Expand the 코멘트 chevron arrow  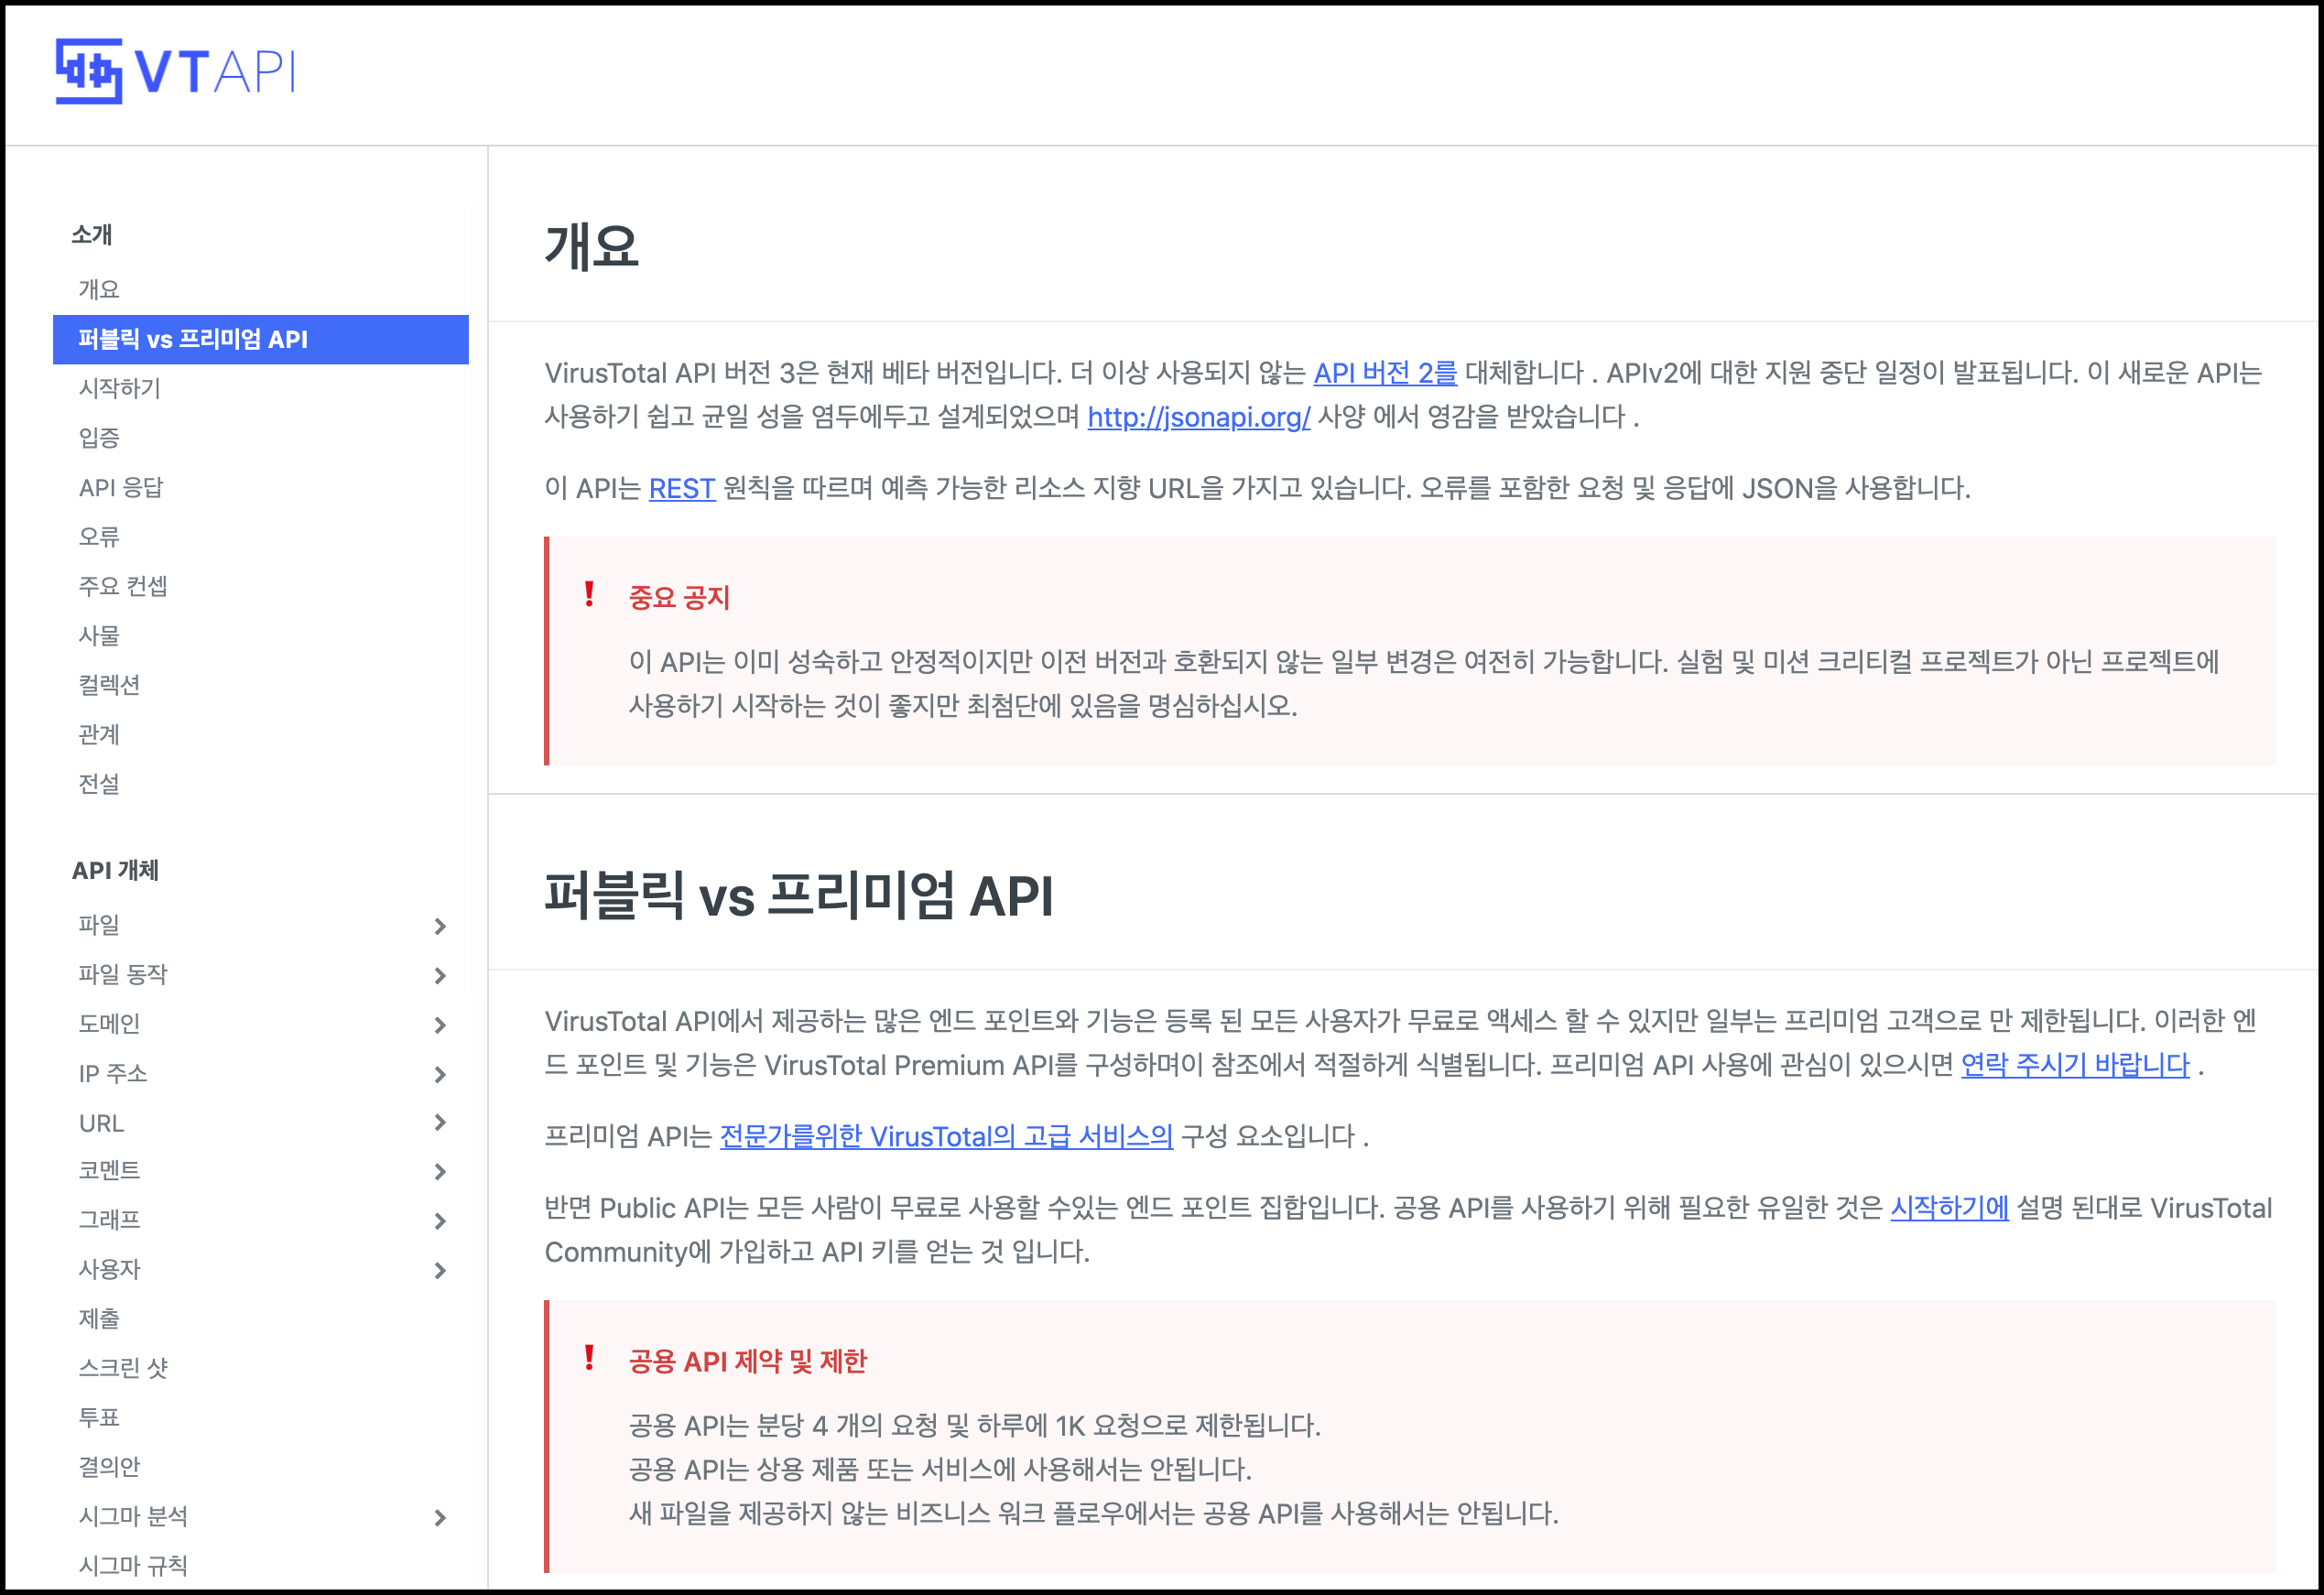click(440, 1171)
